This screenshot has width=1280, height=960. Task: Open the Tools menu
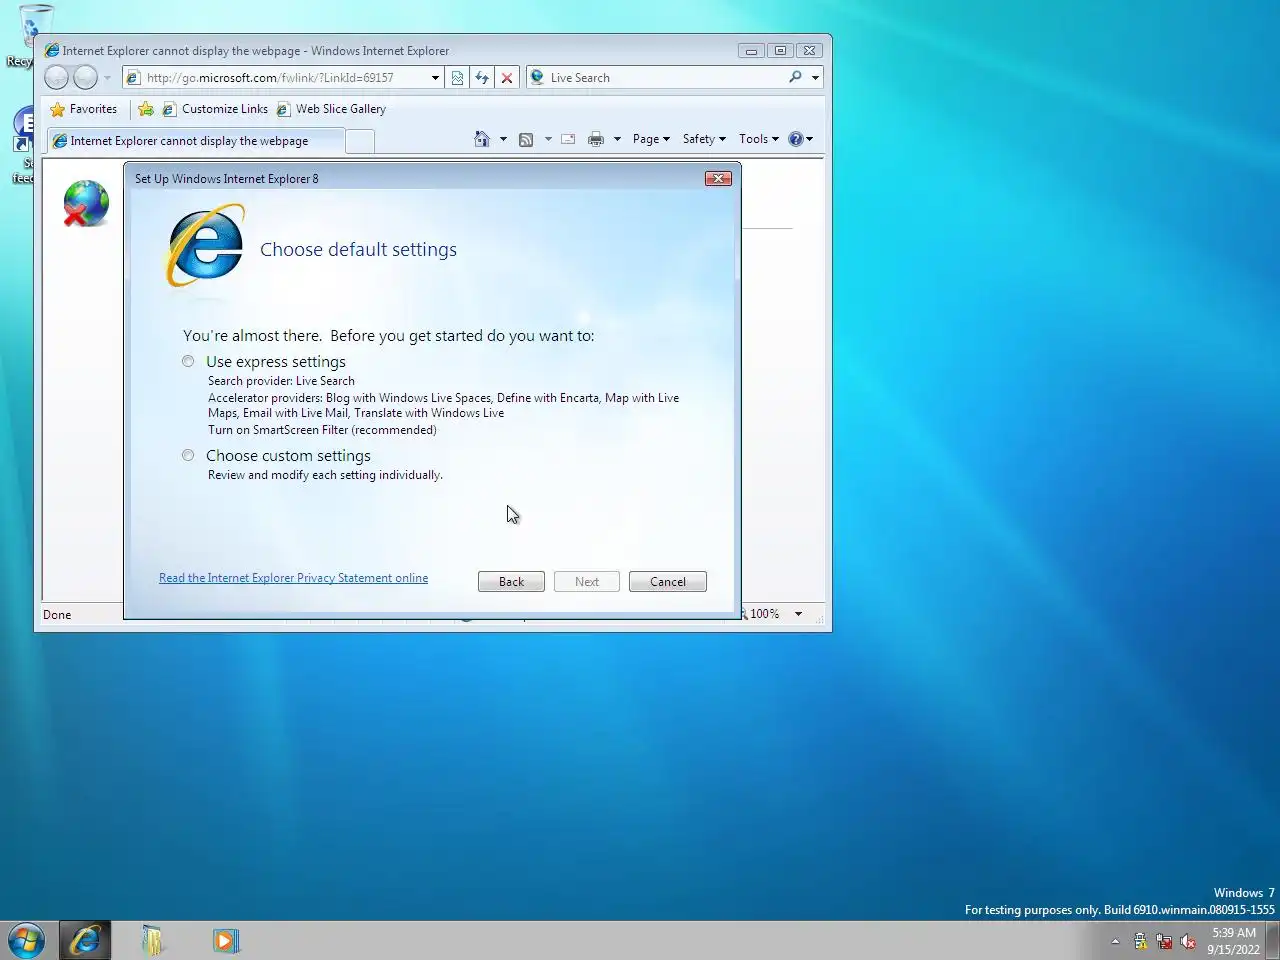point(759,139)
